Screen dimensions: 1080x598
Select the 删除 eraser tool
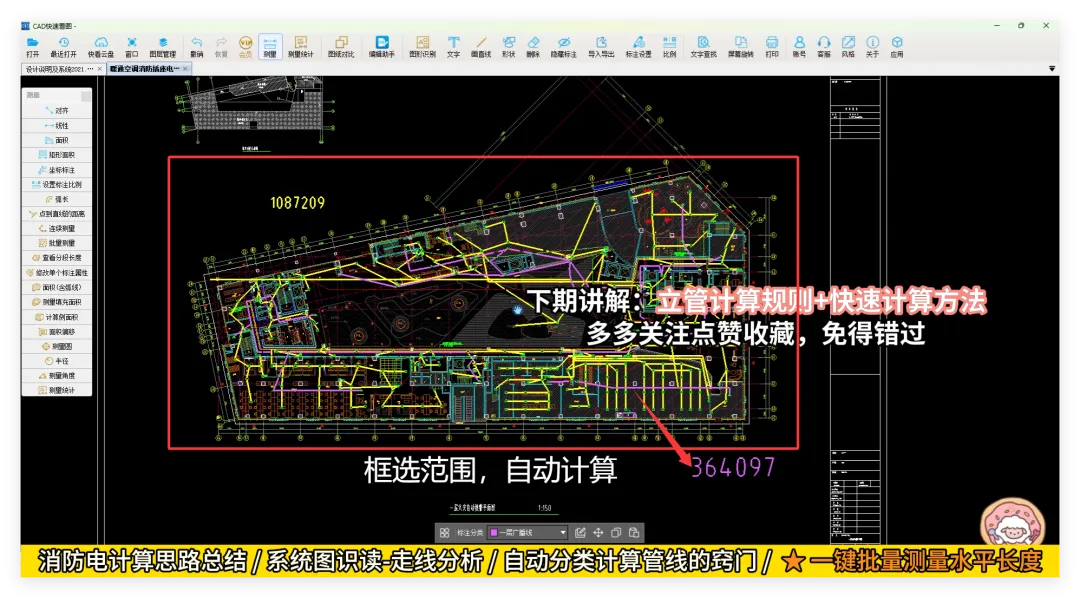533,47
